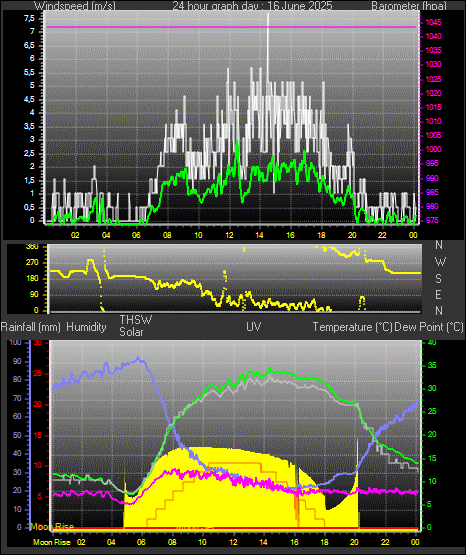Screen dimensions: 466x555
Task: Click hour 12 under the windspeed graph
Action: tap(229, 235)
